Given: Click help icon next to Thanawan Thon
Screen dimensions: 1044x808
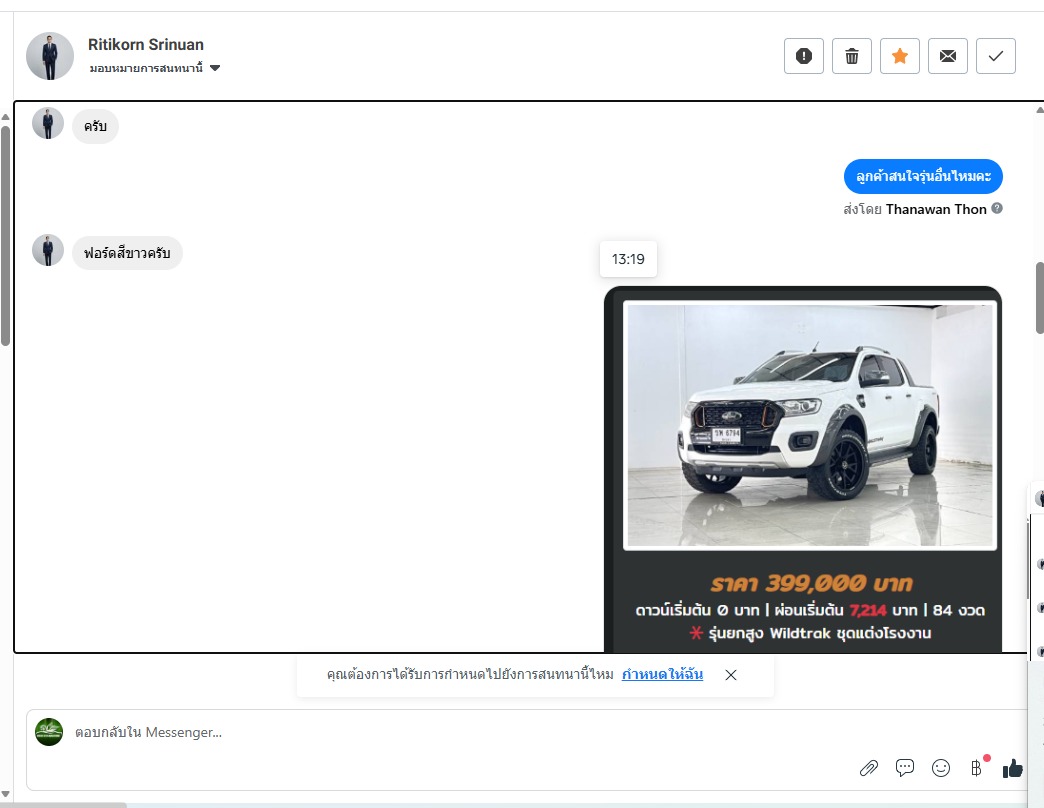Looking at the screenshot, I should pyautogui.click(x=997, y=208).
